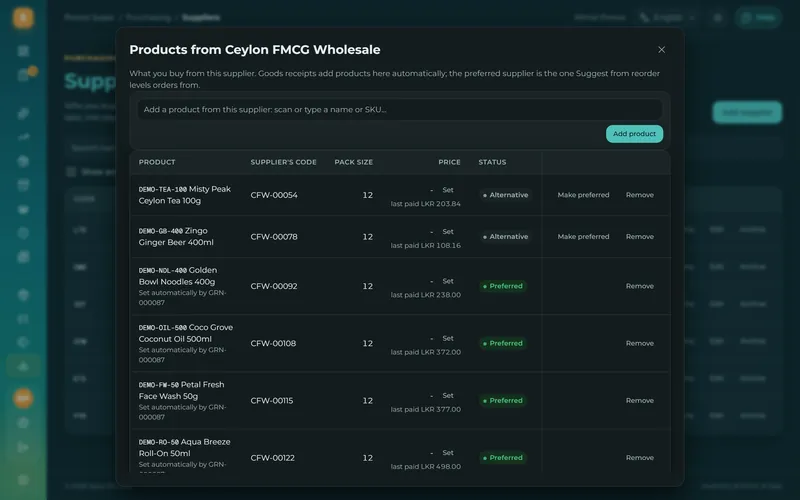The height and width of the screenshot is (500, 800).
Task: Set price for Golden Bowl Noodles 400g
Action: coord(447,281)
